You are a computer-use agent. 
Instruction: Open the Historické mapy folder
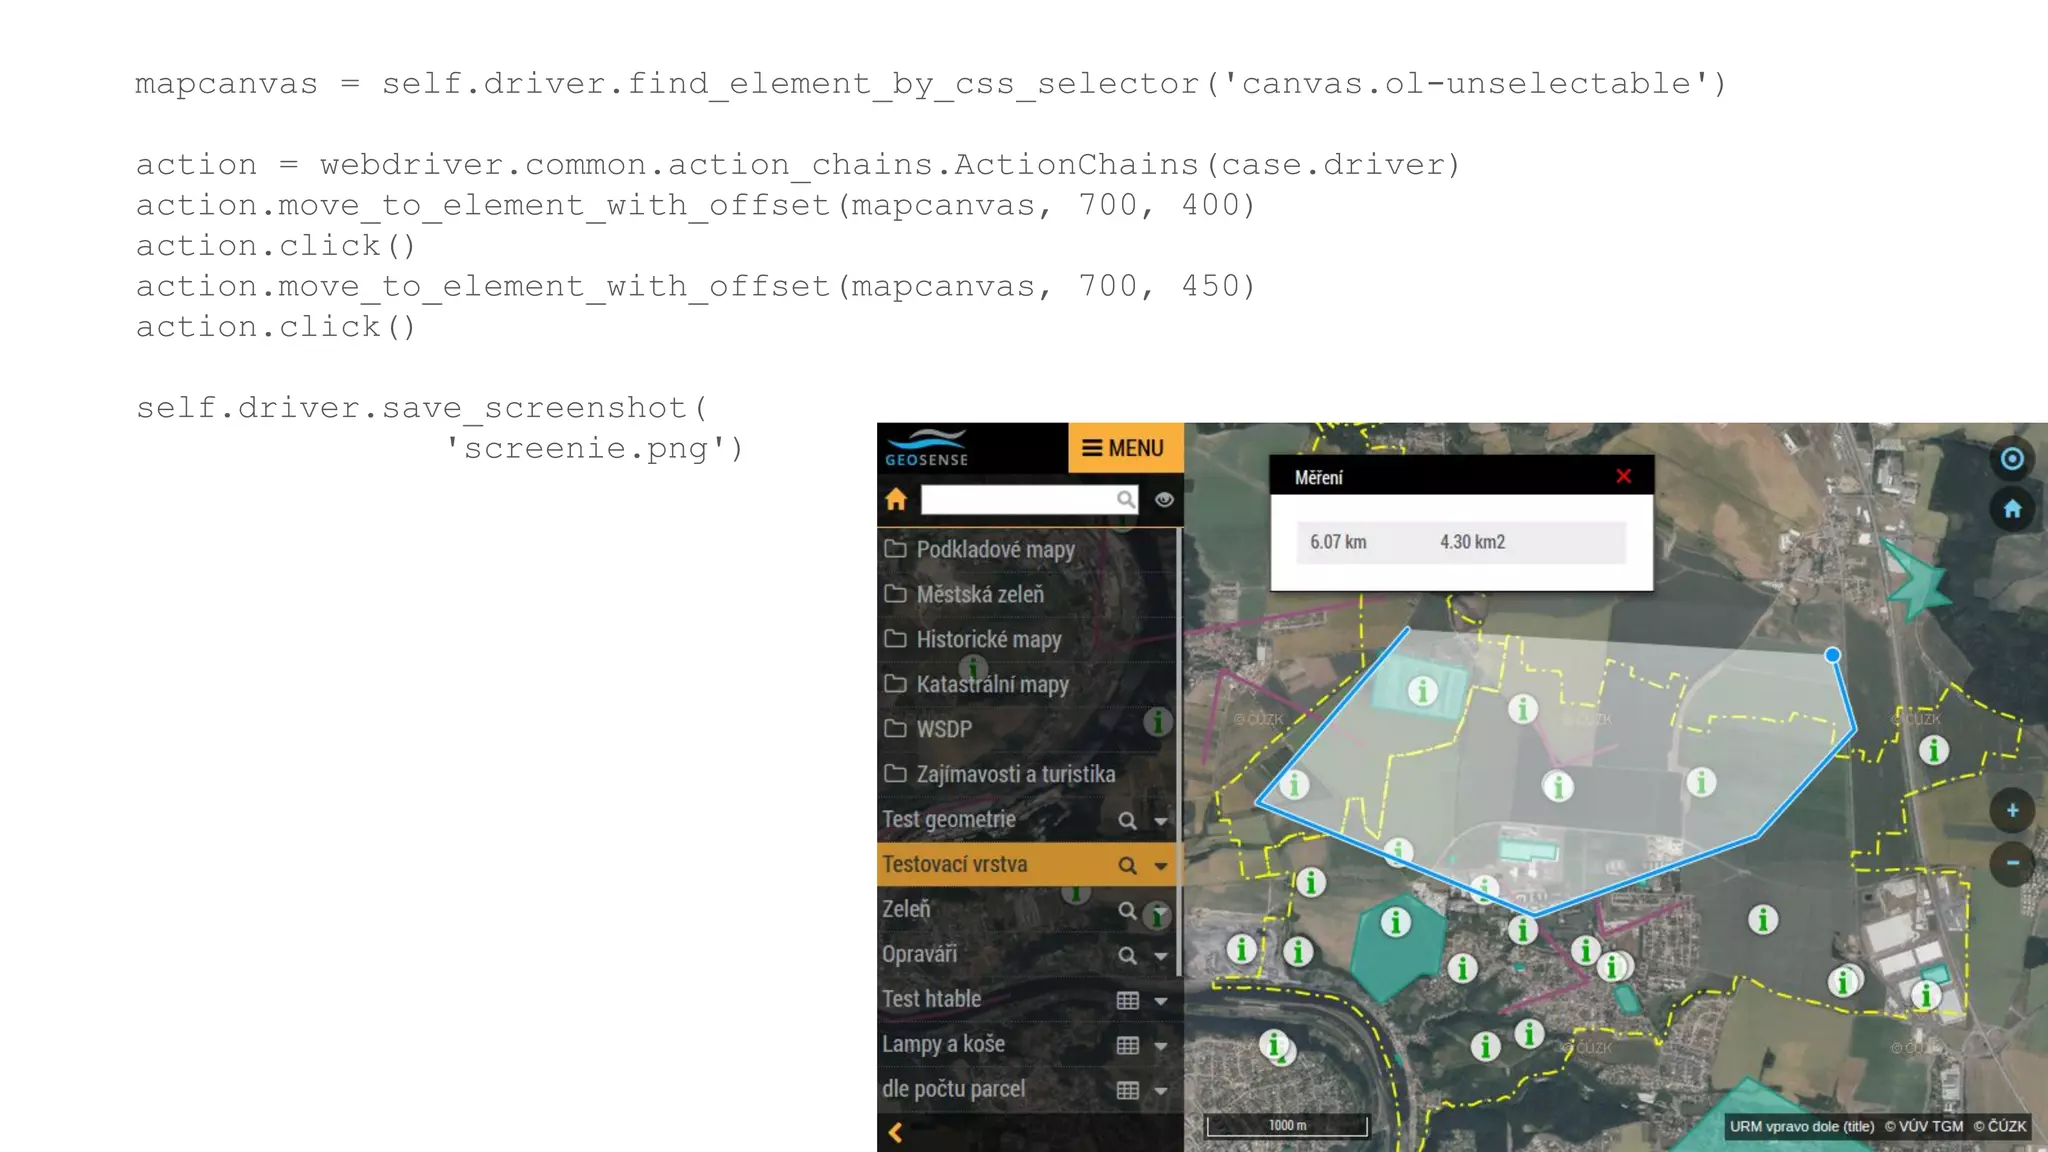click(988, 639)
